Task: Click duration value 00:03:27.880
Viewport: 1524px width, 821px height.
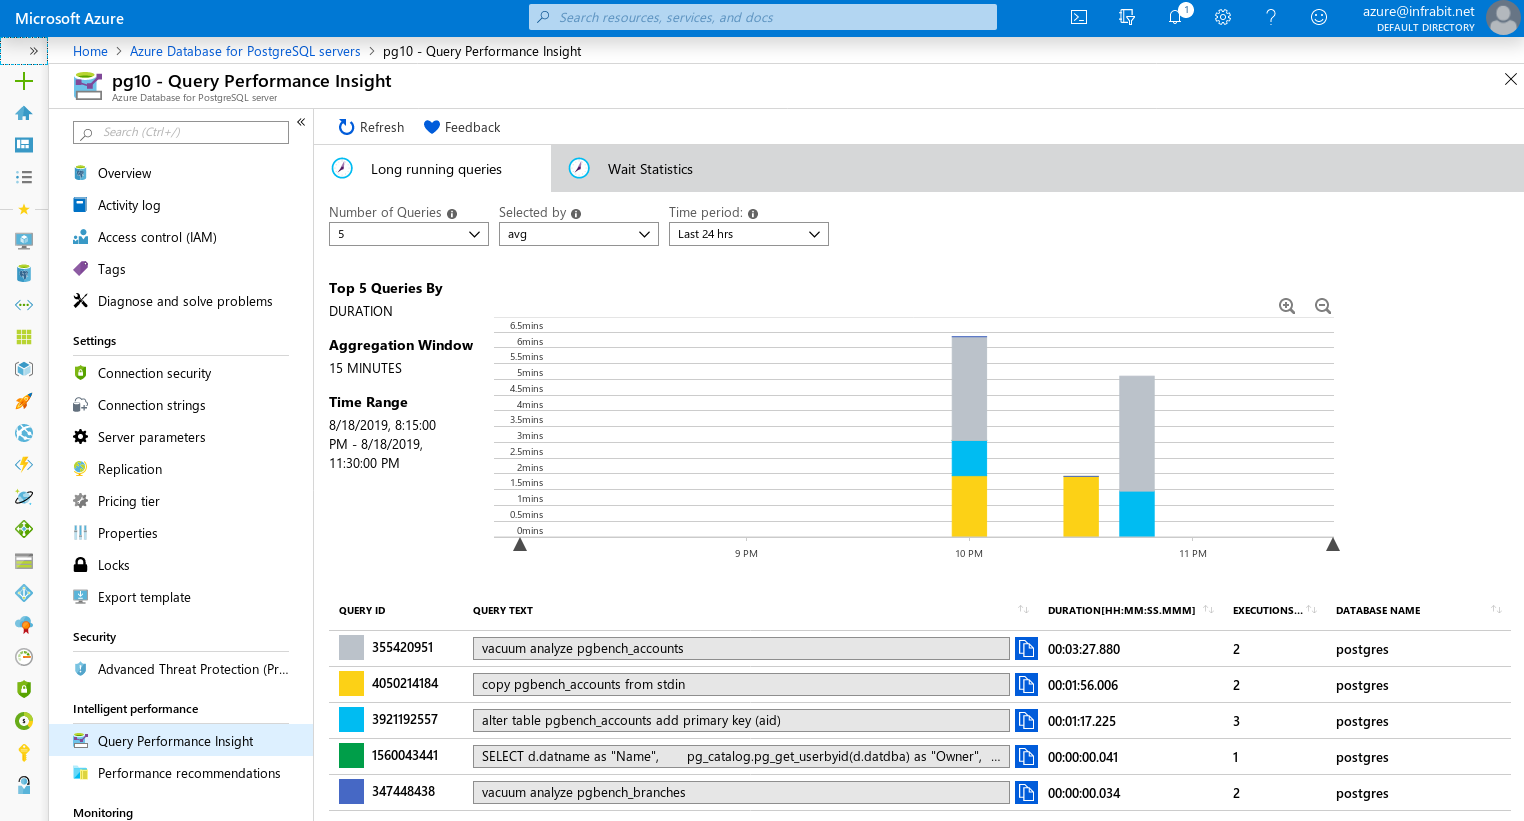Action: pos(1084,649)
